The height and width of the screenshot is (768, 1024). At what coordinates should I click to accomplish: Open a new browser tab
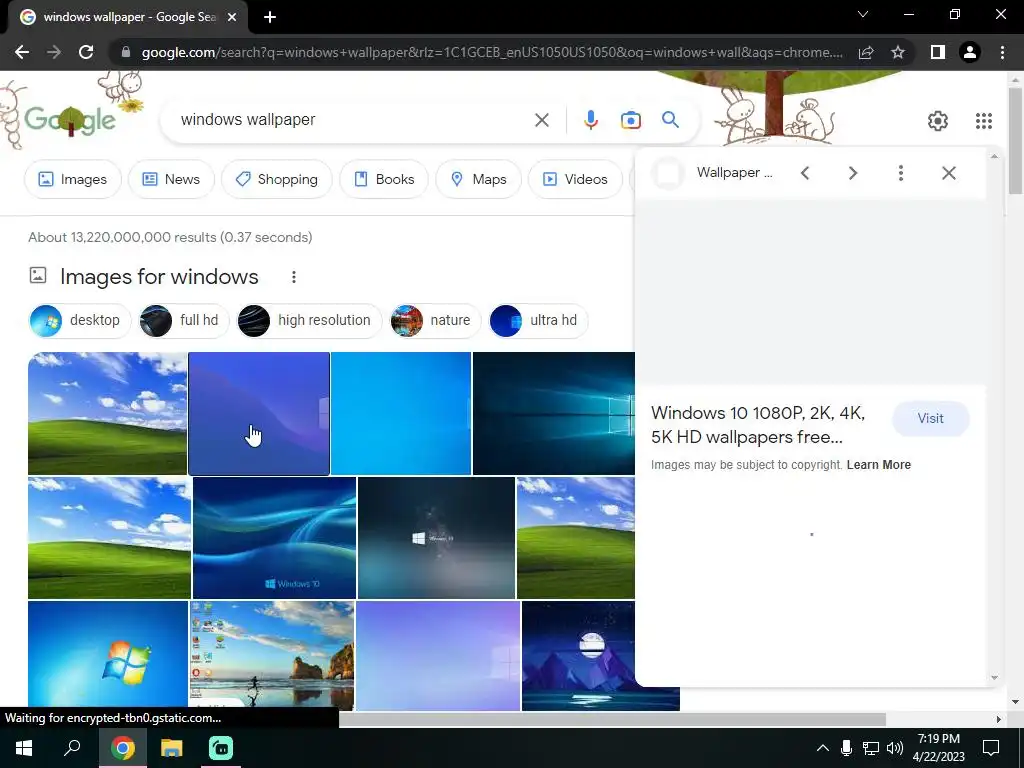click(270, 17)
